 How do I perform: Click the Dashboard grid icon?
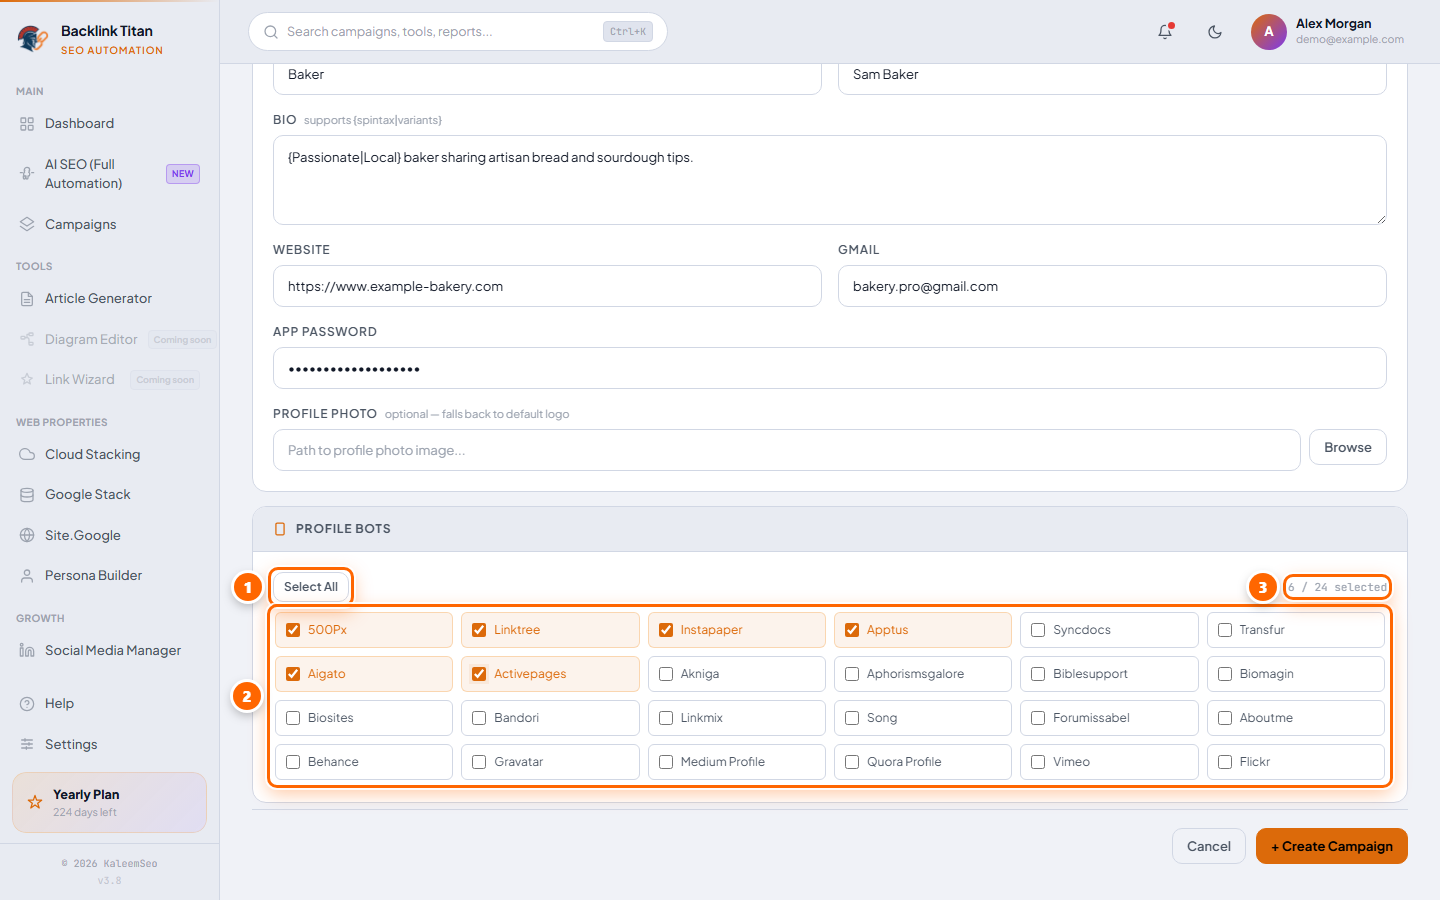tap(27, 124)
